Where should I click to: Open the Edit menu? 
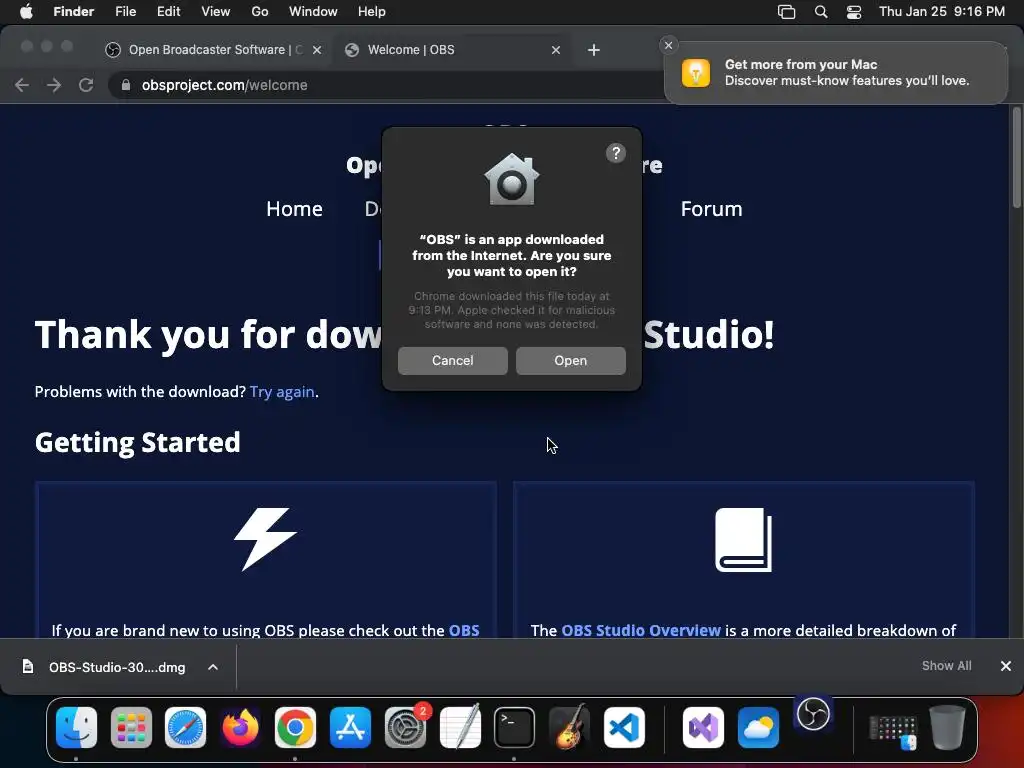tap(168, 12)
